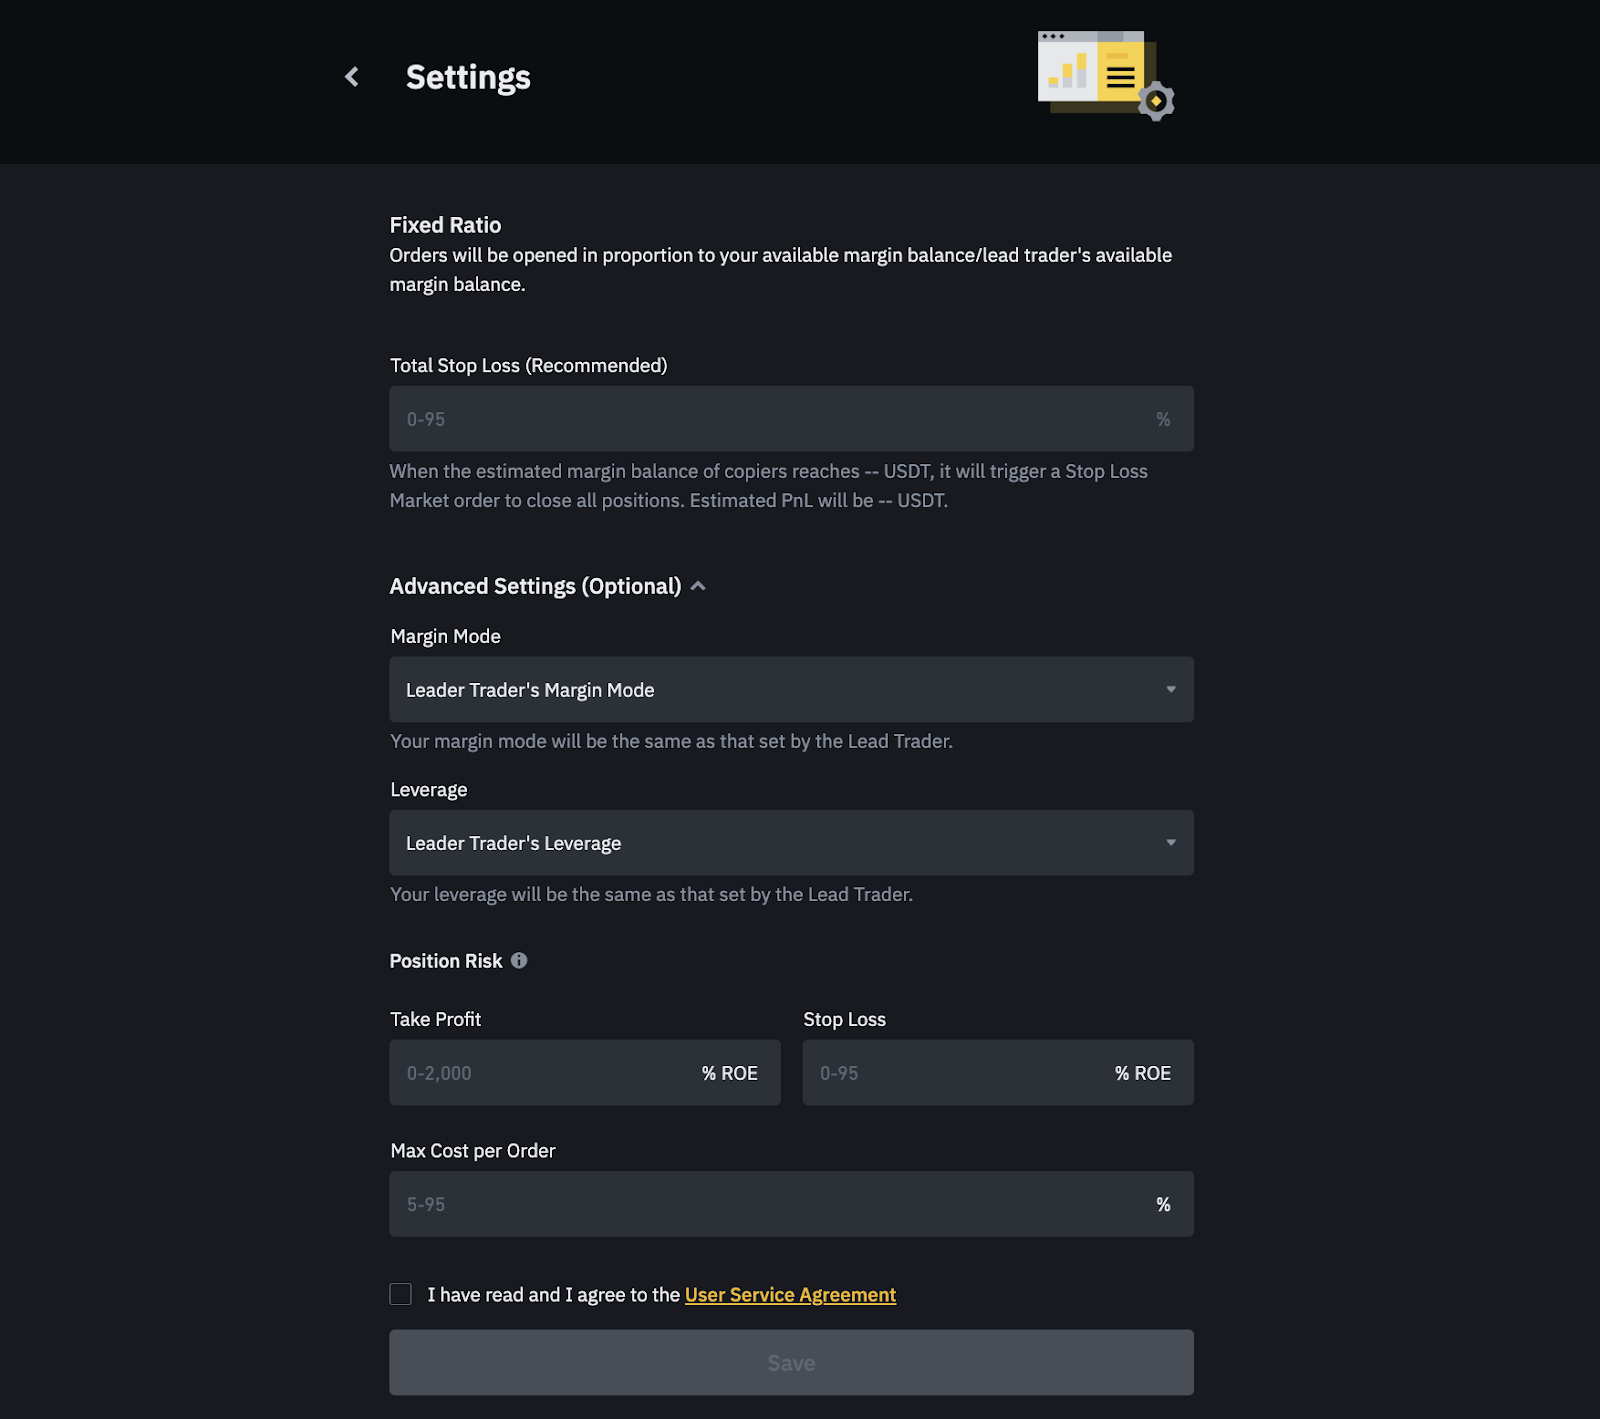Click the Position Risk info icon
This screenshot has width=1600, height=1419.
(x=519, y=960)
